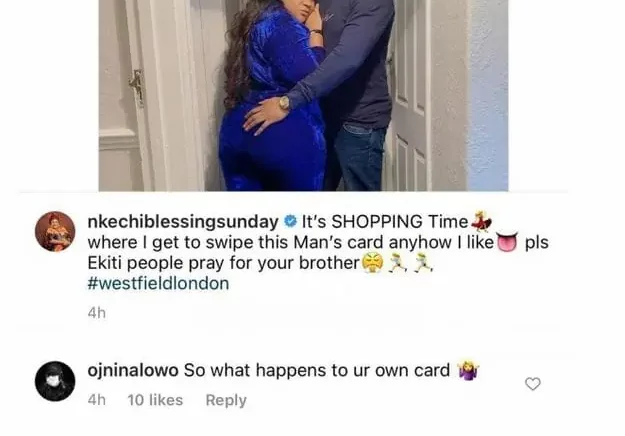View the 10 likes on the comment
625x436 pixels.
click(155, 400)
